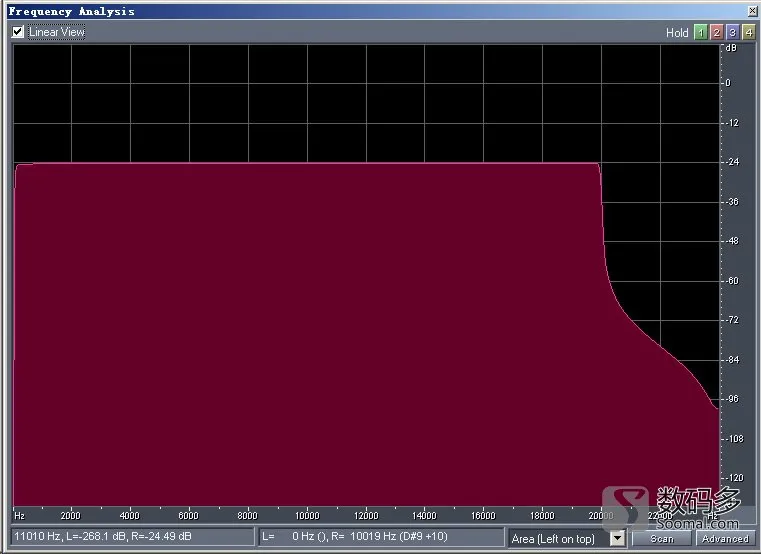Viewport: 761px width, 554px height.
Task: Click the -24 dB scale label
Action: click(732, 162)
